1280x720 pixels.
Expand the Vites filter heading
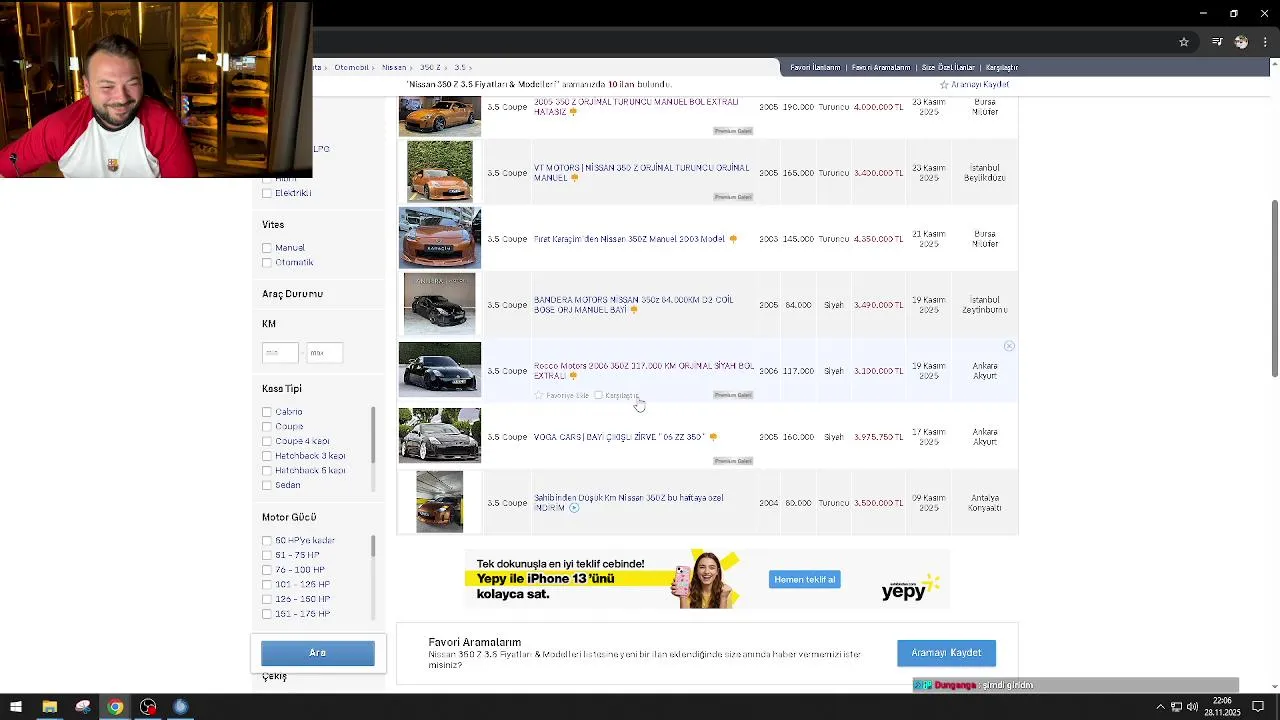click(x=273, y=225)
